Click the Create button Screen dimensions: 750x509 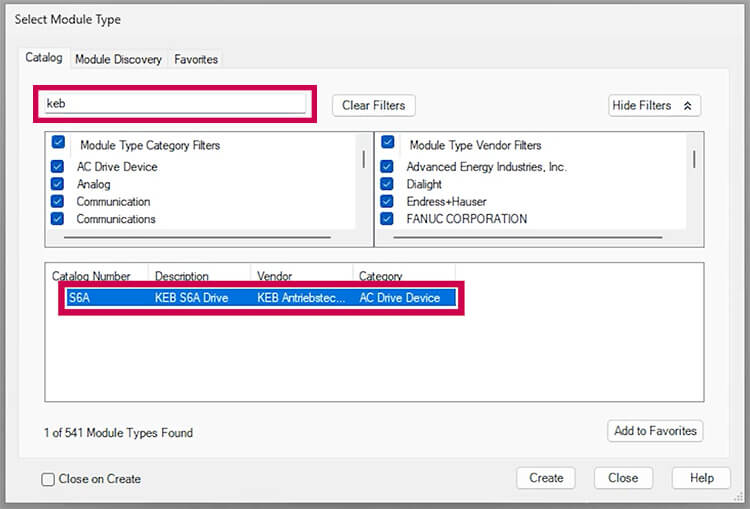click(x=546, y=478)
